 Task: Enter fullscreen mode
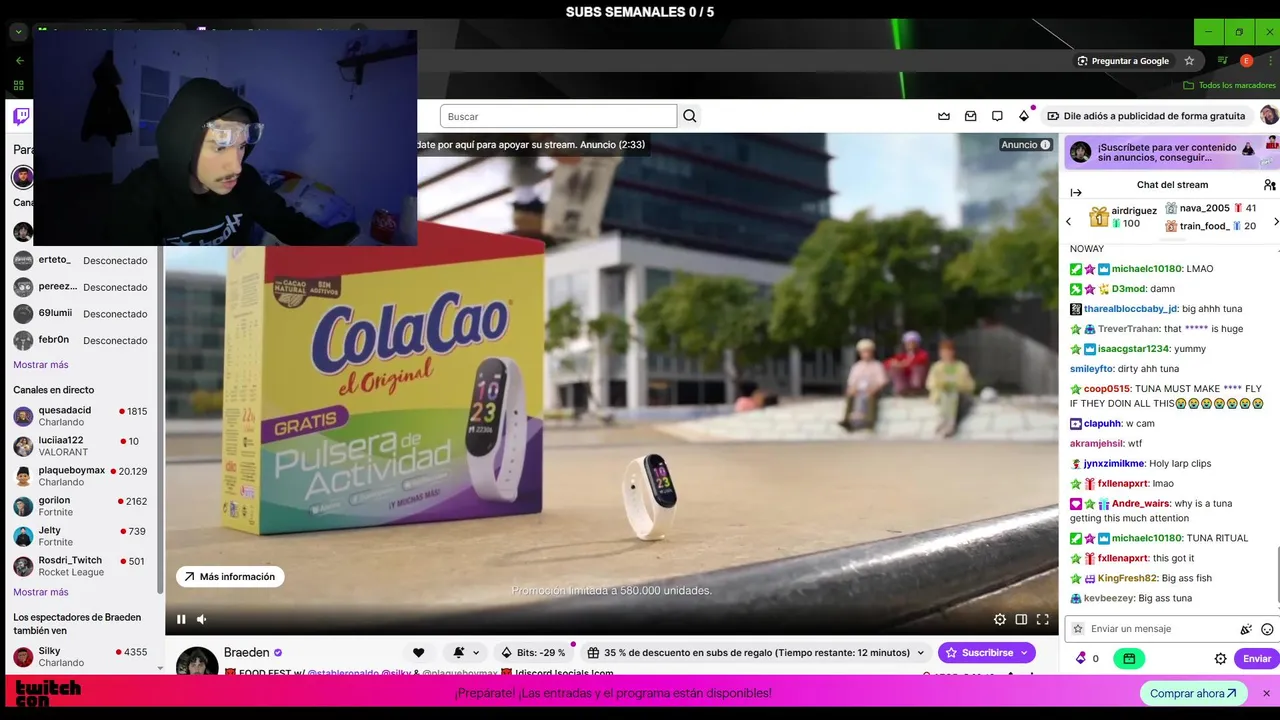pos(1042,619)
